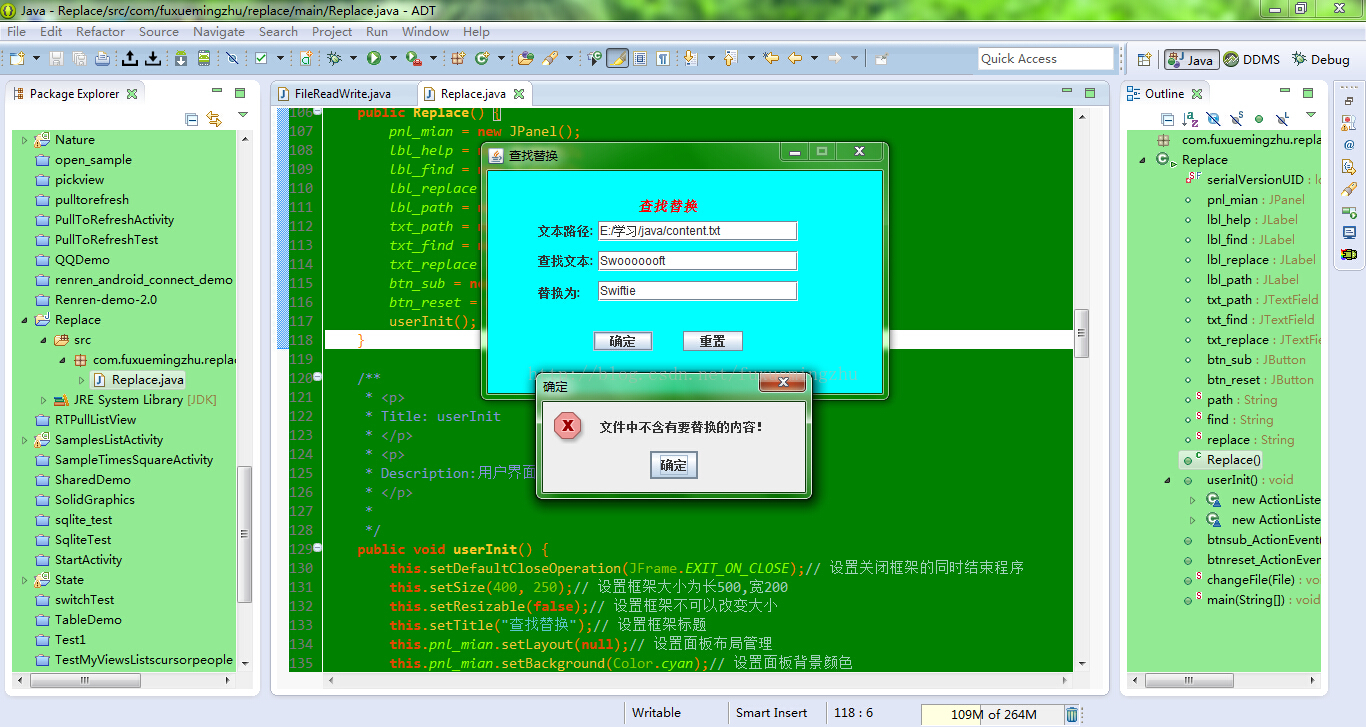Open dropdown arrow next to Debug icon
This screenshot has width=1366, height=727.
353,58
